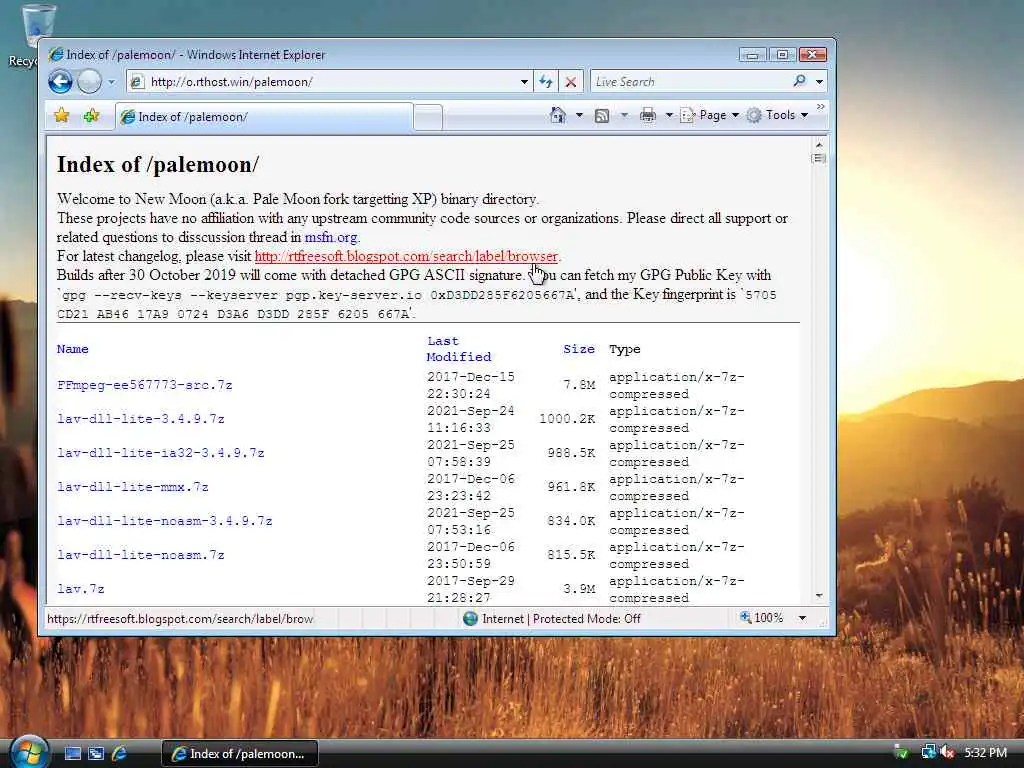Click the Live Search box
Screen dimensions: 1024x768
coord(689,82)
